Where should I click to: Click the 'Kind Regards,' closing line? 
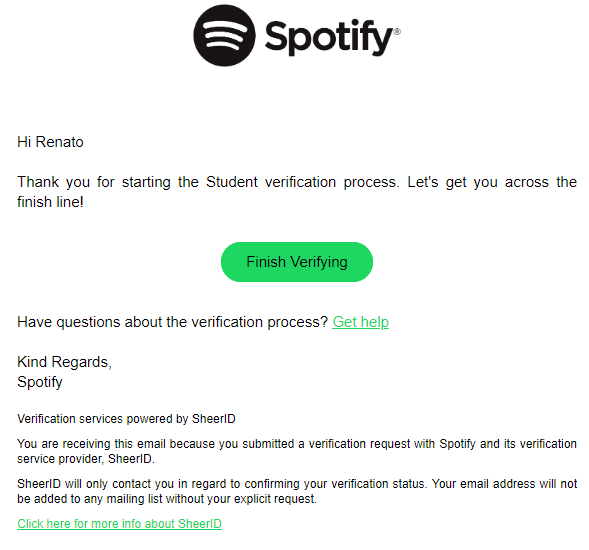tap(65, 362)
